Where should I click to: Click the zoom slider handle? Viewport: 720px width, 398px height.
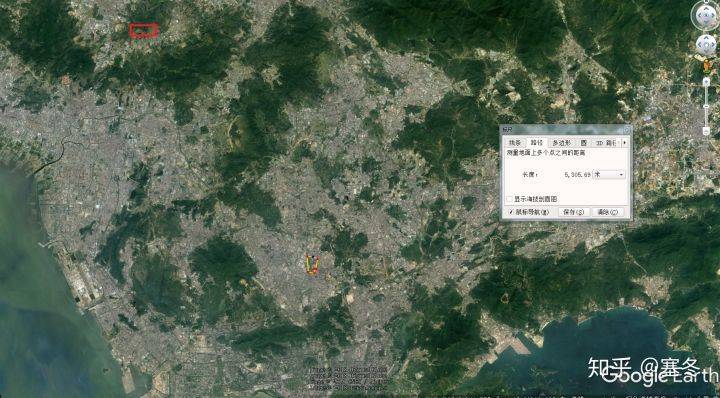(706, 106)
